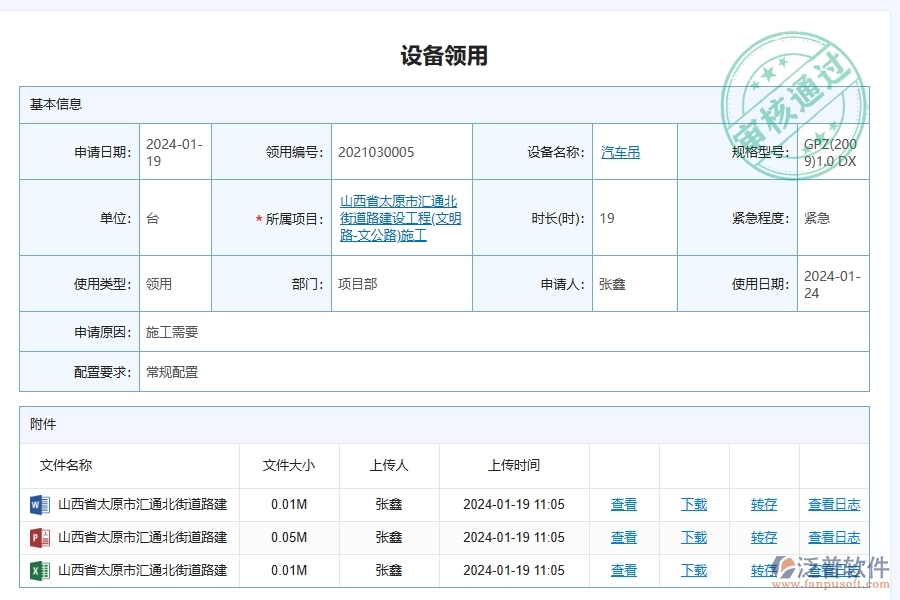The height and width of the screenshot is (600, 900).
Task: Click 转存 on the first attachment row
Action: coord(763,505)
